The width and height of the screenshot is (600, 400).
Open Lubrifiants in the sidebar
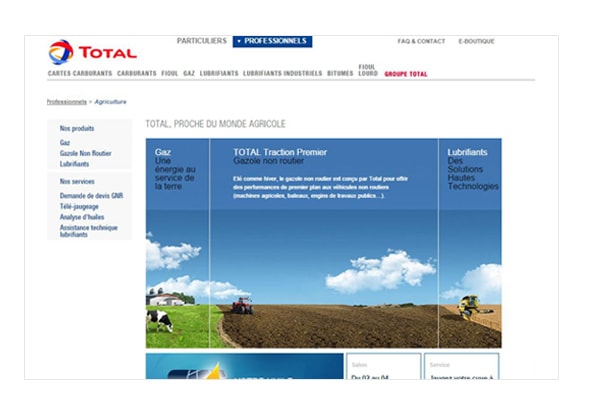coord(74,164)
